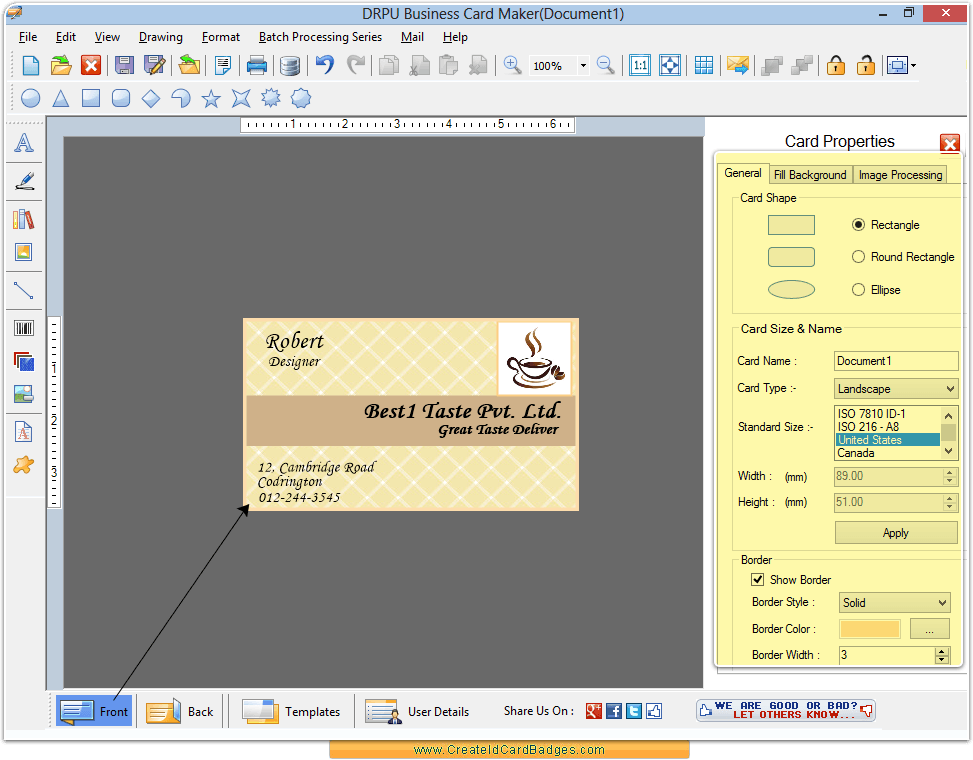Viewport: 973px width, 760px height.
Task: Open border color picker with '...' button
Action: tap(930, 628)
